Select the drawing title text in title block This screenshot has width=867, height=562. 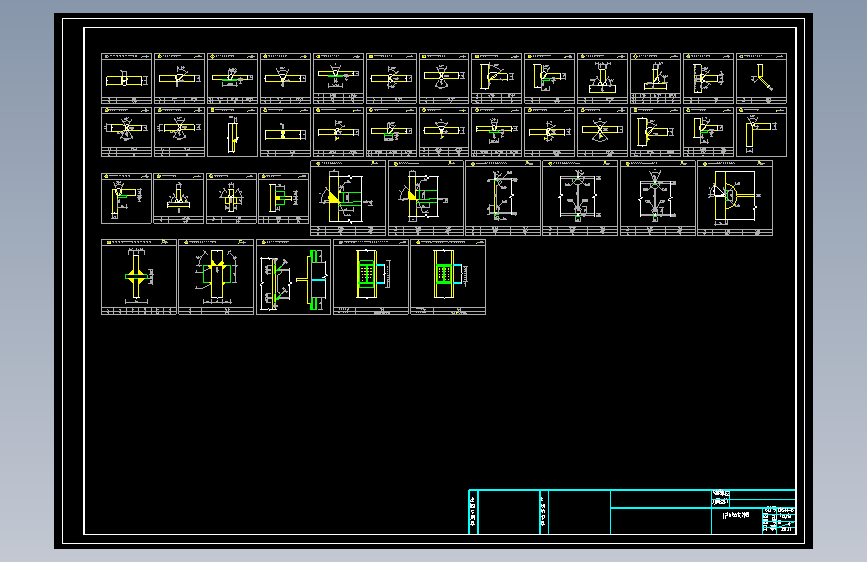(x=737, y=515)
